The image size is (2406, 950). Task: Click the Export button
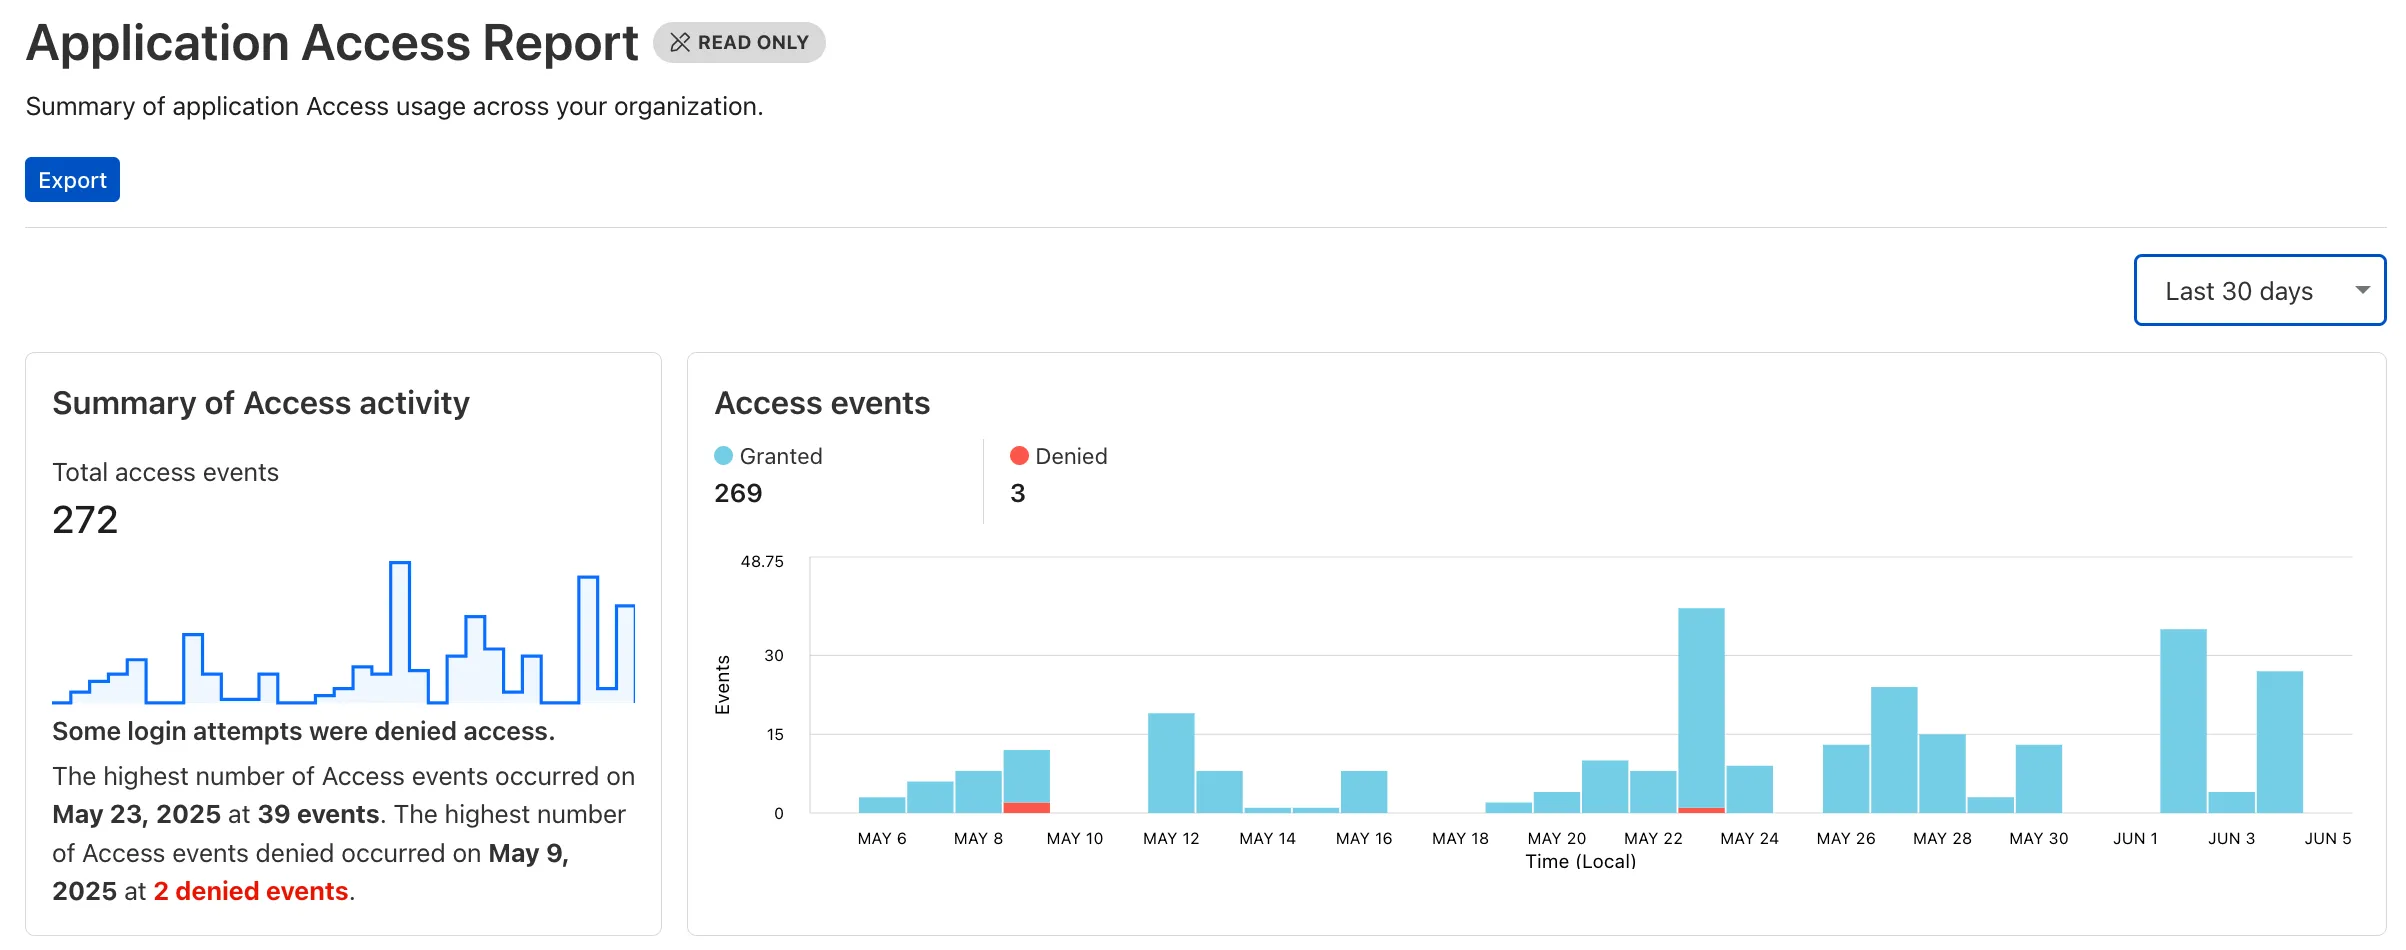coord(71,179)
